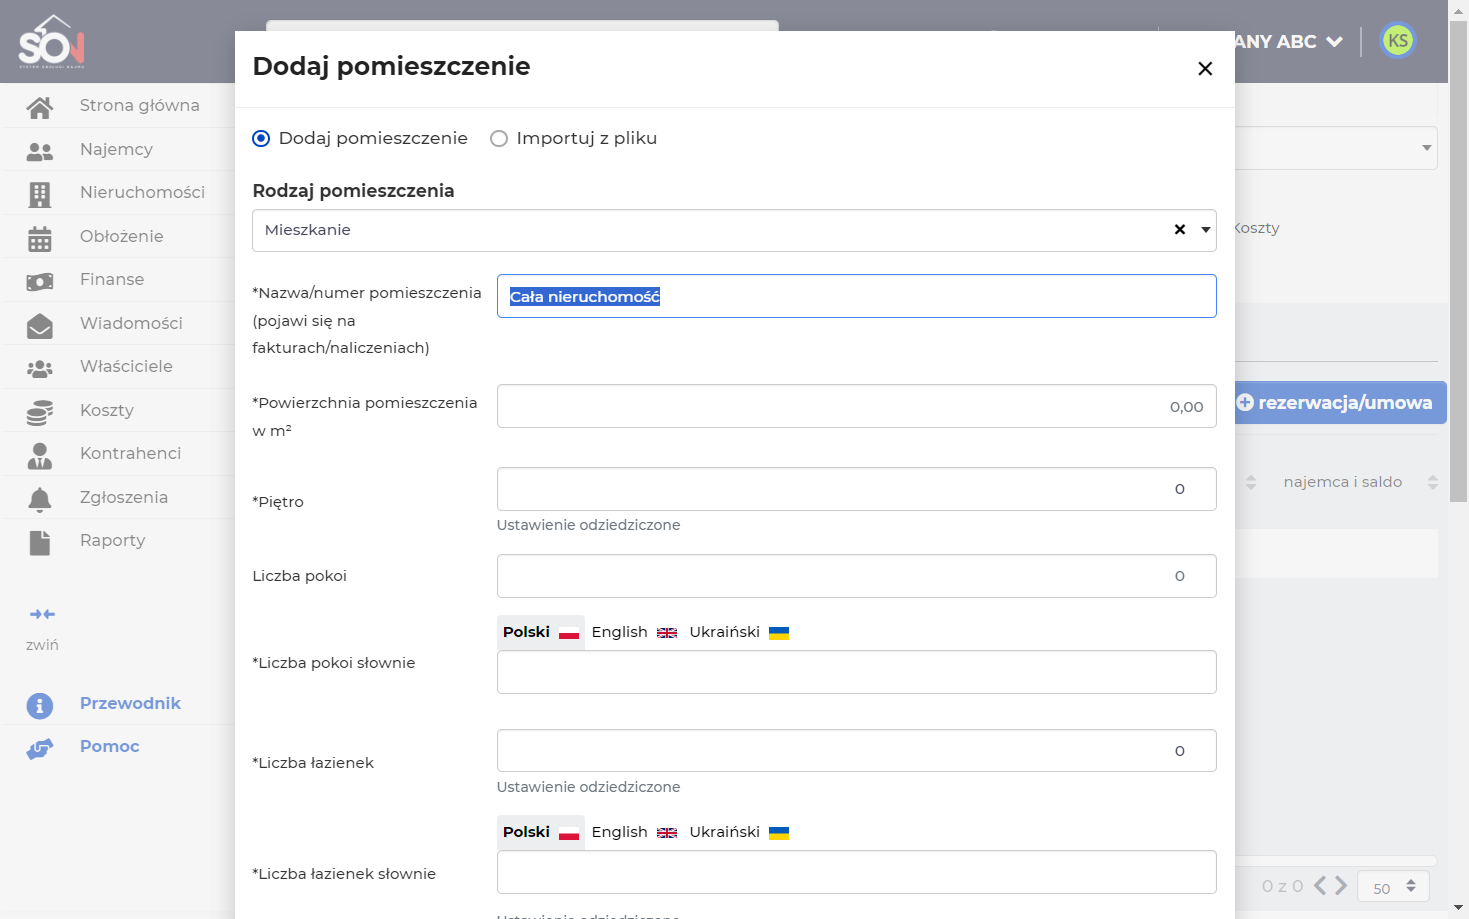The width and height of the screenshot is (1469, 919).
Task: Open the Przewodnik link
Action: click(130, 704)
